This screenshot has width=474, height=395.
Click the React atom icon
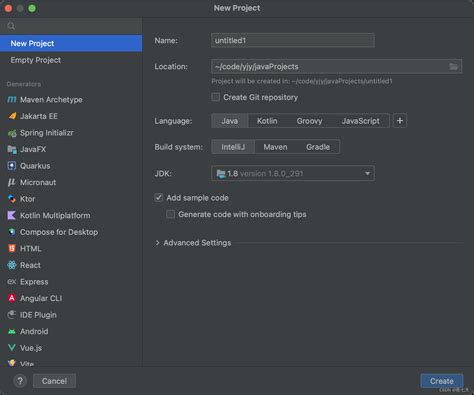click(12, 265)
